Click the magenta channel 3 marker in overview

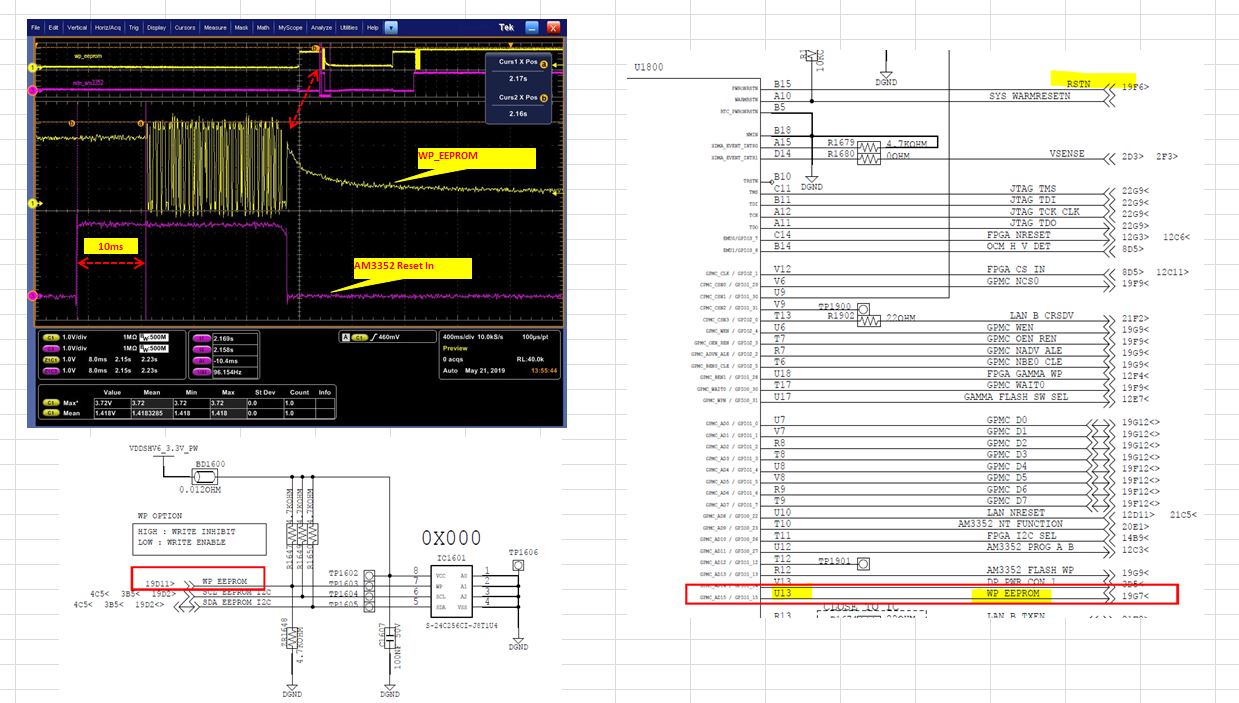coord(33,89)
